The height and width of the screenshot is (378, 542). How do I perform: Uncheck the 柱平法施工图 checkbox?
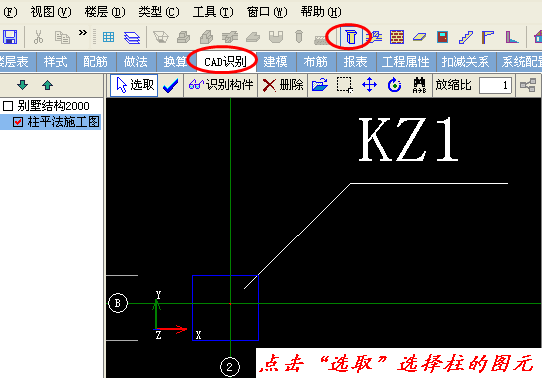click(18, 122)
